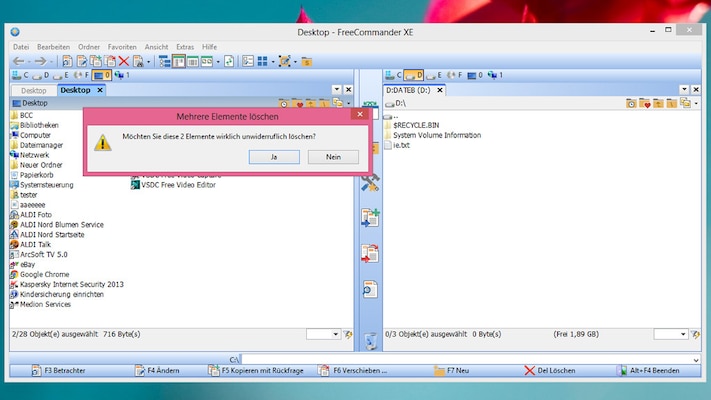The image size is (711, 400).
Task: Click the history clock icon in right panel
Action: [x=631, y=103]
